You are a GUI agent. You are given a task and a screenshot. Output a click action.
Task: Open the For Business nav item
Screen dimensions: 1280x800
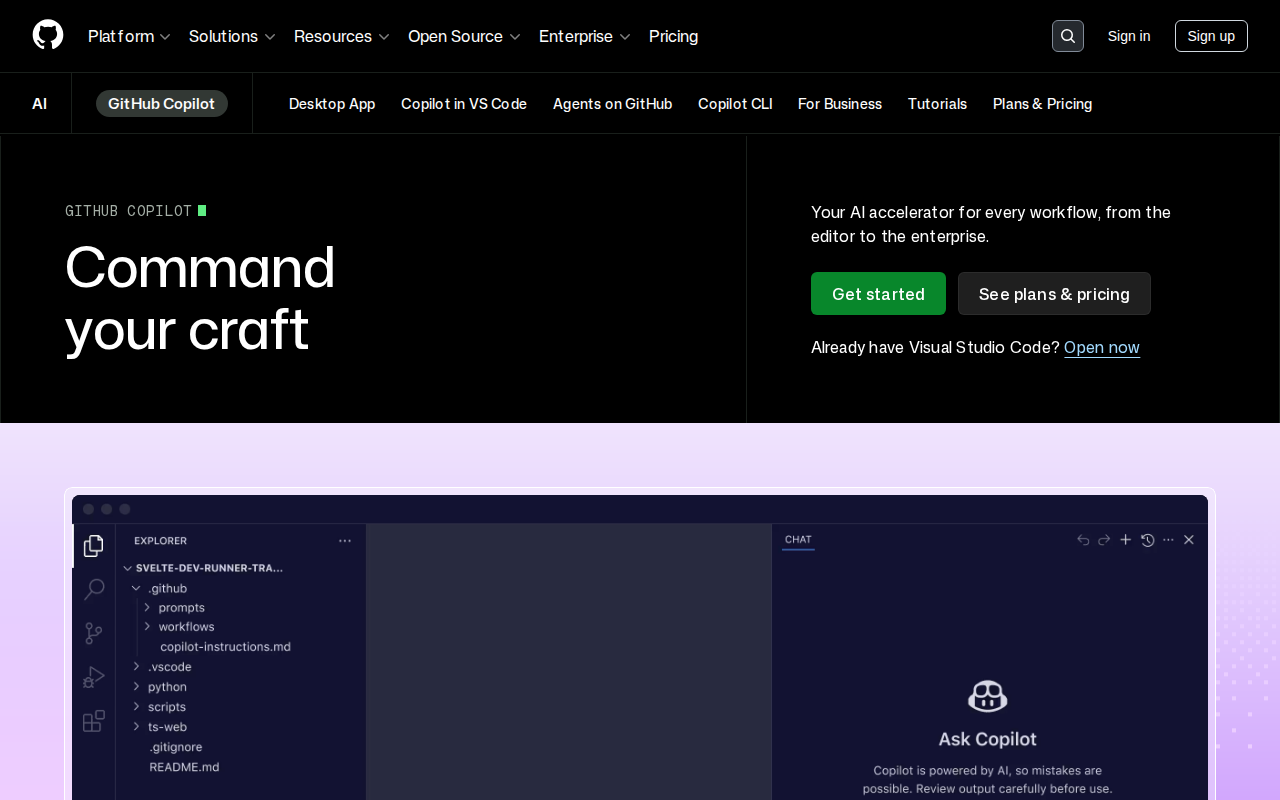[x=840, y=104]
